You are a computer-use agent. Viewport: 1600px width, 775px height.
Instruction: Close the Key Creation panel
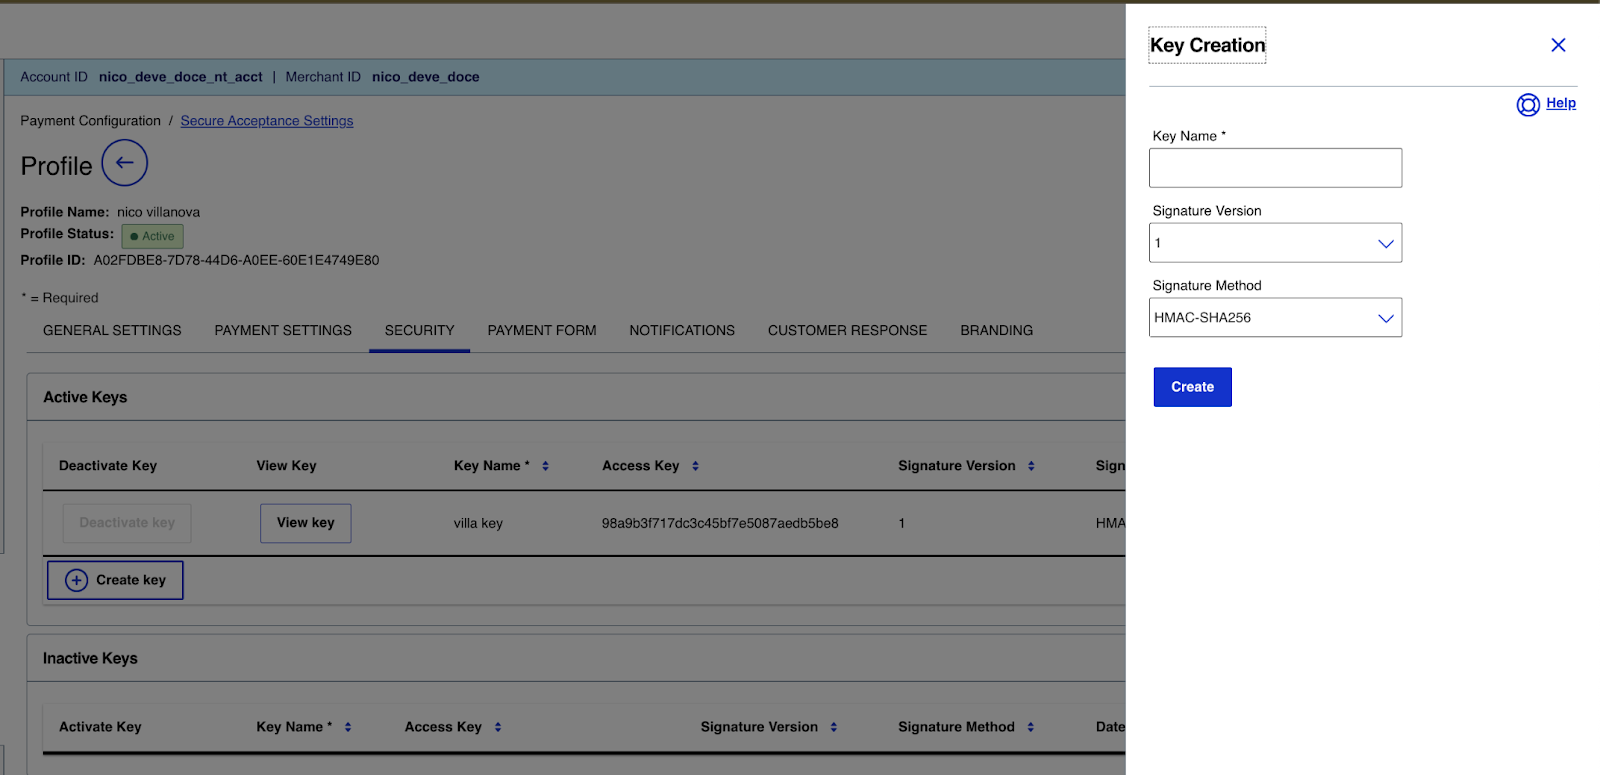[1558, 45]
